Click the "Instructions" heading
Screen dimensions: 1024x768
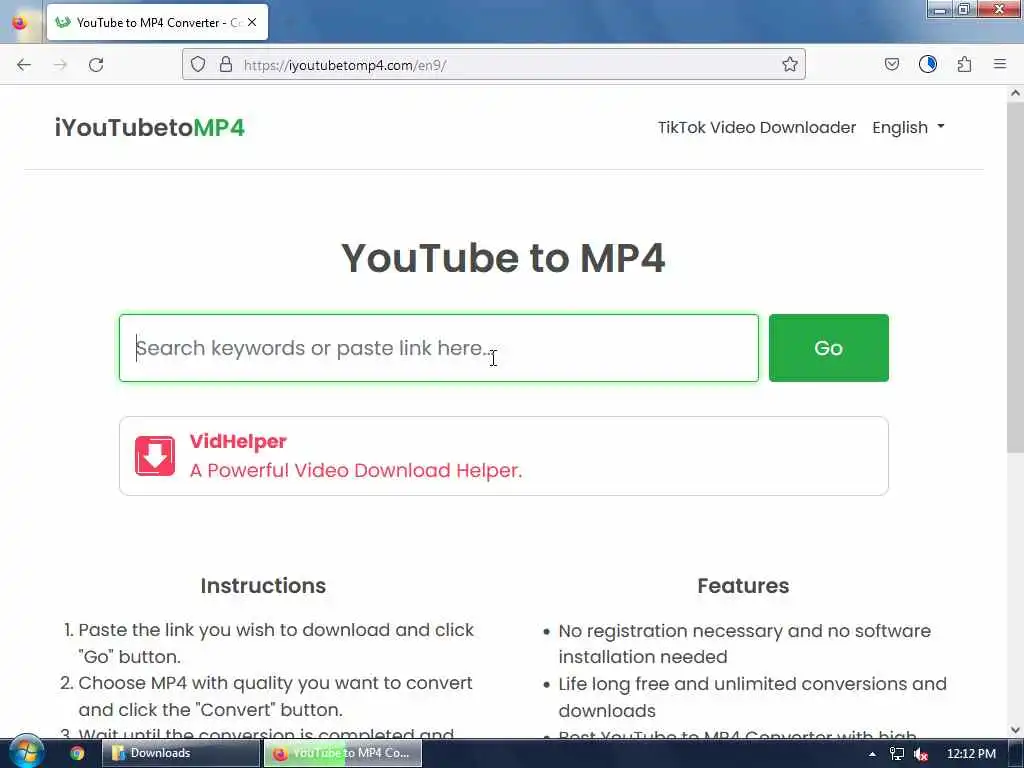point(263,586)
